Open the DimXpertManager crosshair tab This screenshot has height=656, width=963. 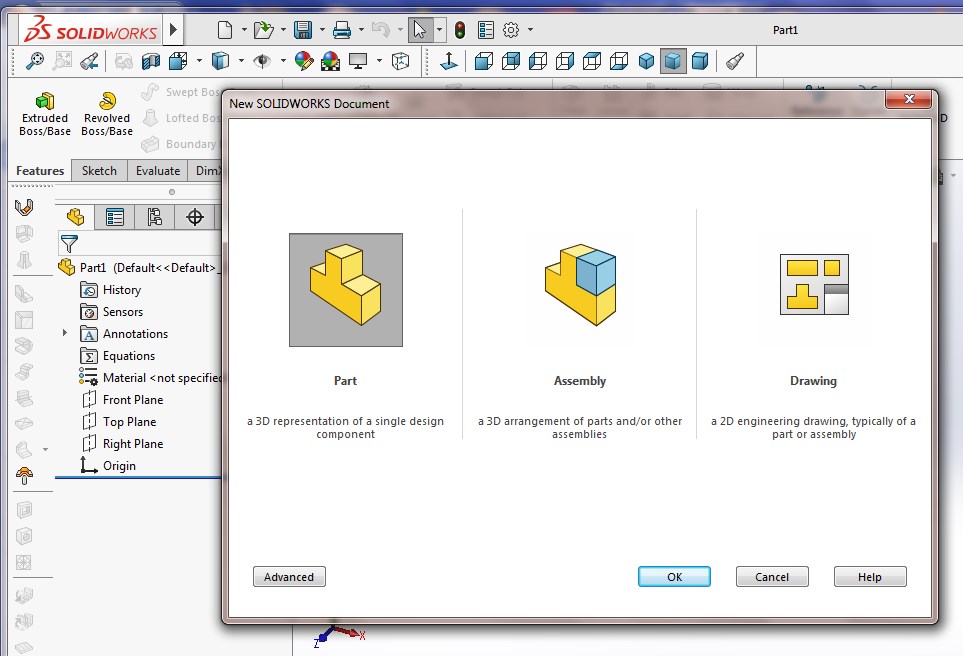[195, 217]
